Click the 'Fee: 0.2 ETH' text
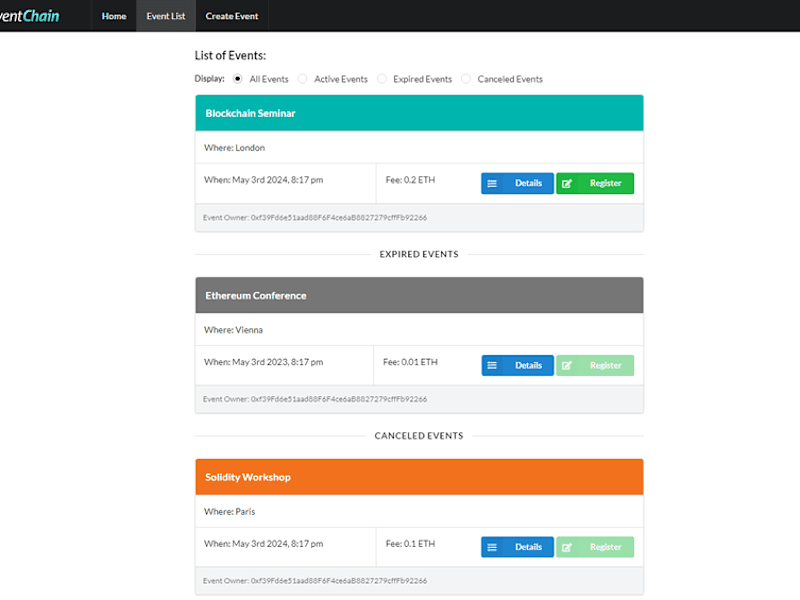Viewport: 800px width, 600px height. tap(410, 180)
